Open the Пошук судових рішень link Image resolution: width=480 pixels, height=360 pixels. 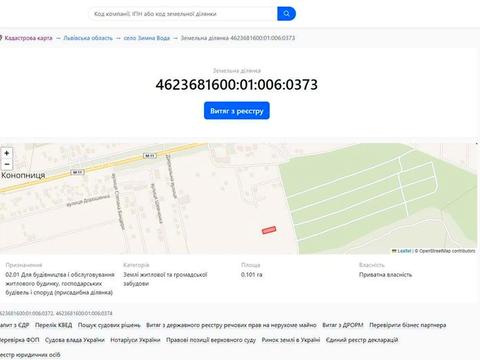point(109,325)
